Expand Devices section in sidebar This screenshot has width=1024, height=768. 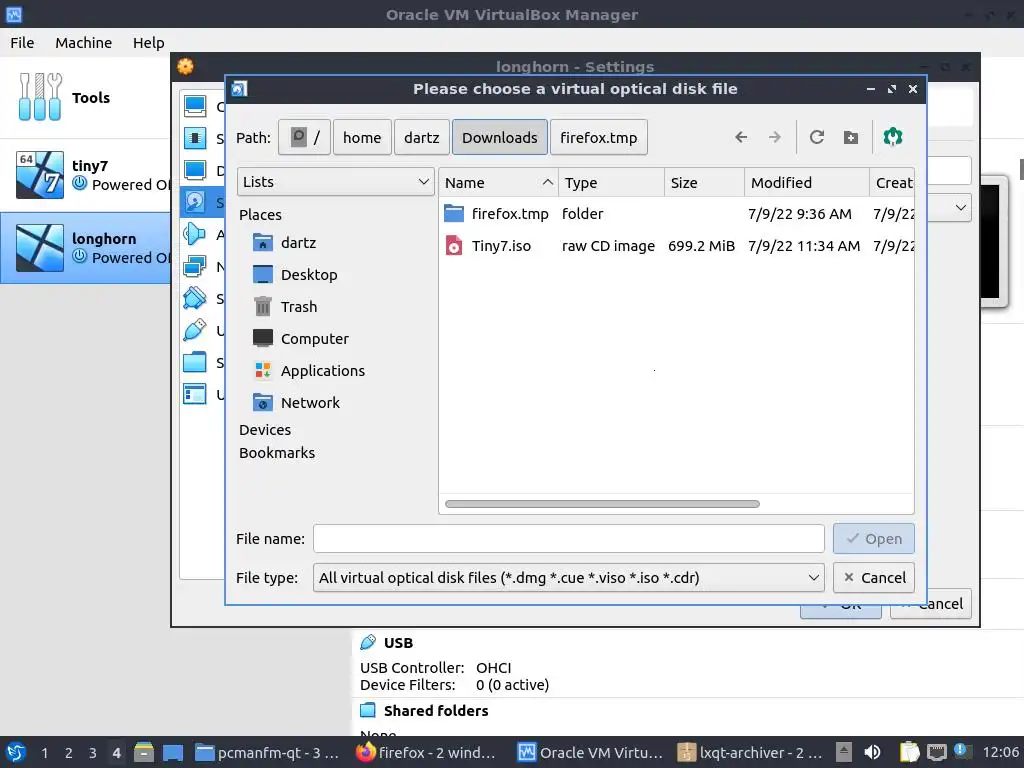click(x=264, y=430)
